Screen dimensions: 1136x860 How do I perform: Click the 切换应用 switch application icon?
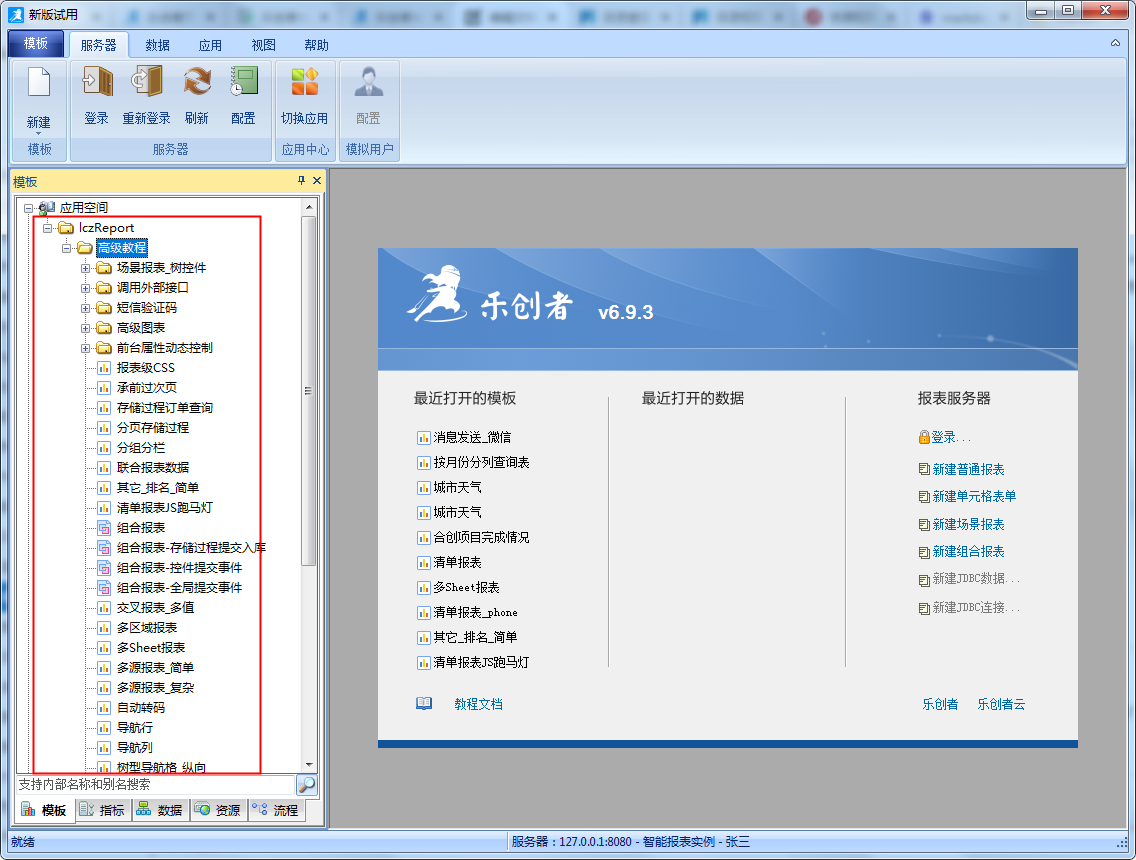coord(304,82)
